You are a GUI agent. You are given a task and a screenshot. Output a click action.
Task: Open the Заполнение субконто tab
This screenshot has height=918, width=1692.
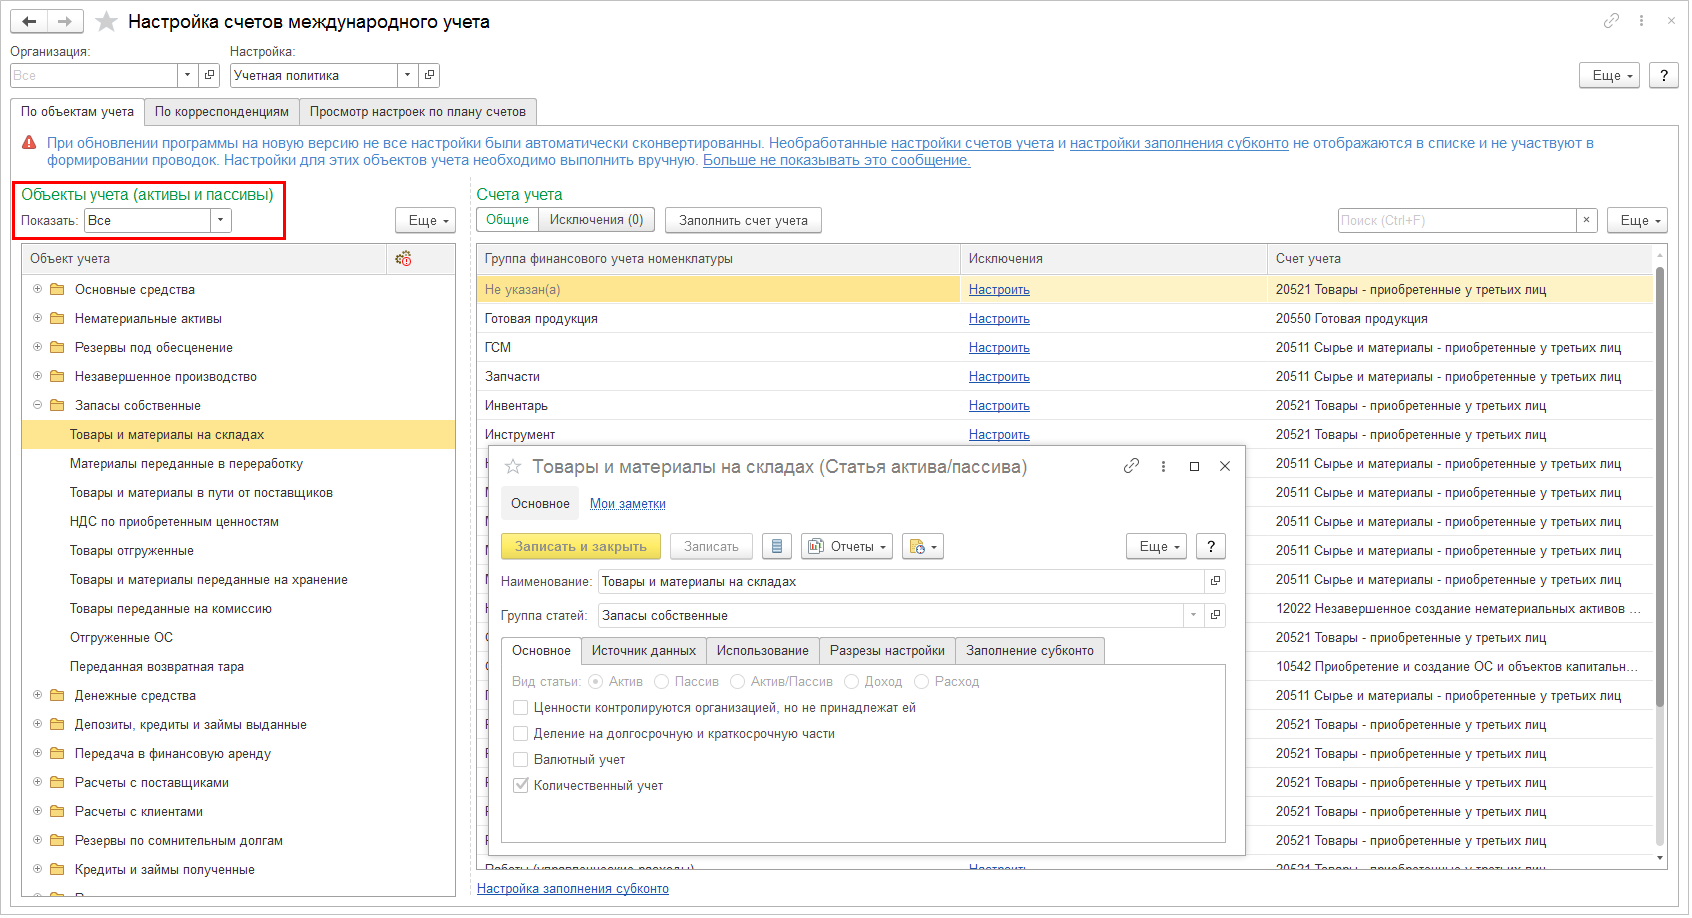coord(1029,651)
